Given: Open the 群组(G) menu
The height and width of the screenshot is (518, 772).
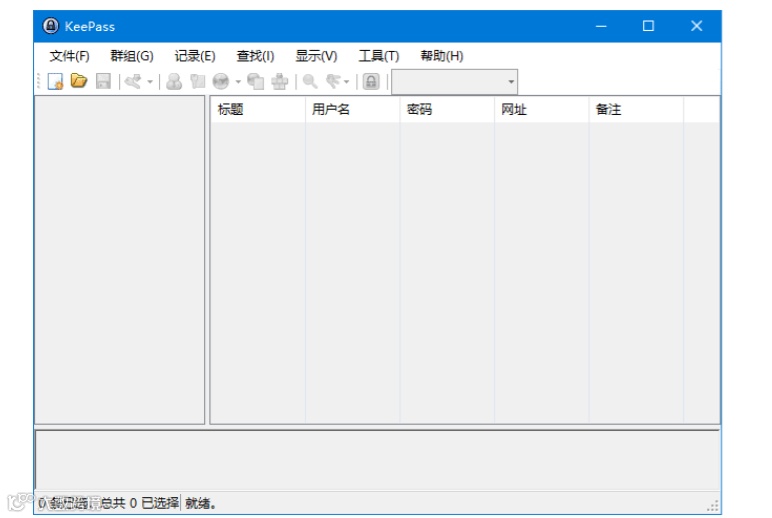Looking at the screenshot, I should tap(132, 56).
